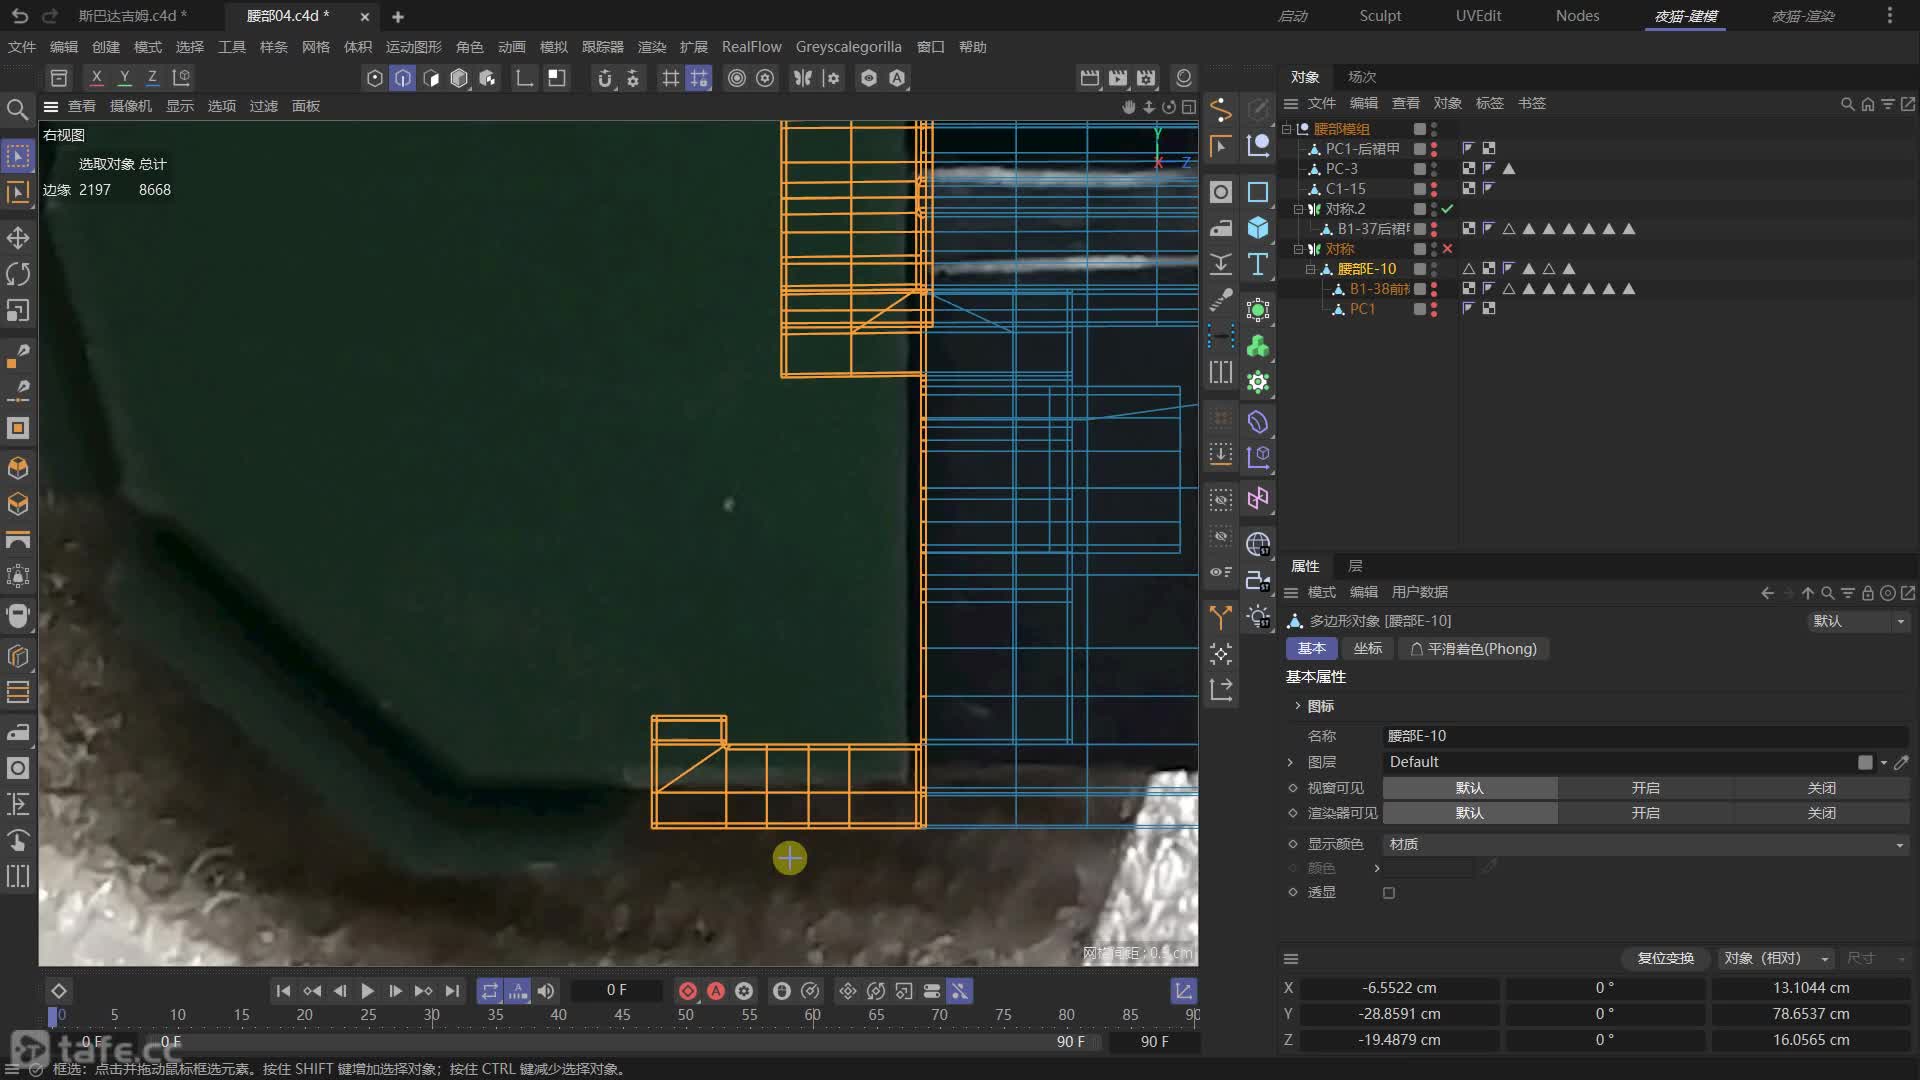
Task: Add a camera object
Action: [x=1258, y=581]
